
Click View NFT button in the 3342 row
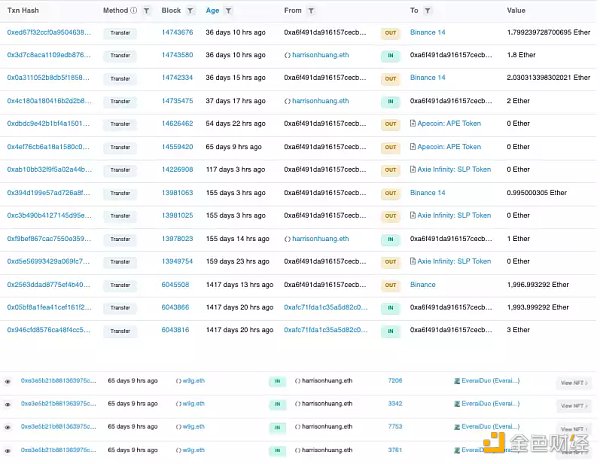pyautogui.click(x=574, y=406)
